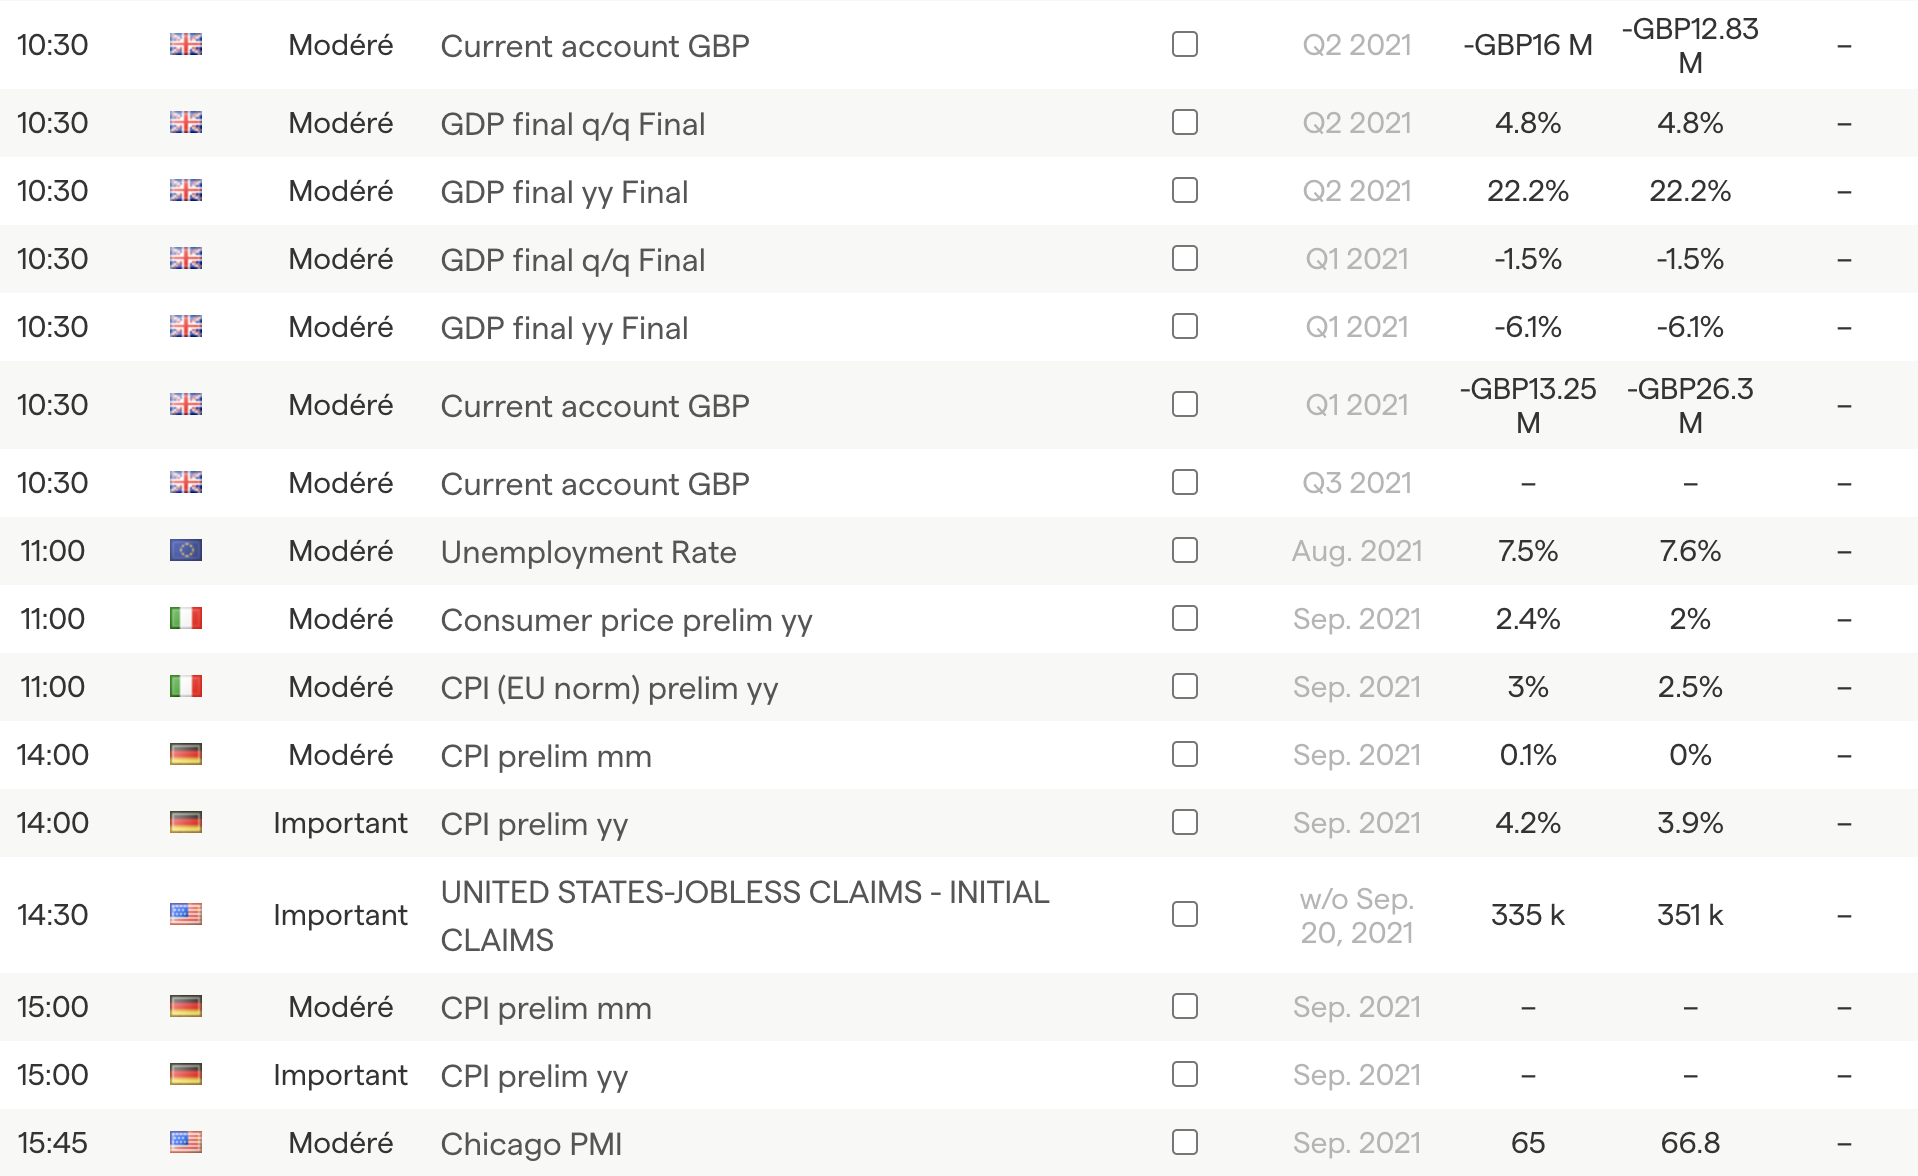The width and height of the screenshot is (1918, 1176).
Task: Click the UK flag beside GDP final q/q Q2 2021
Action: (x=186, y=123)
